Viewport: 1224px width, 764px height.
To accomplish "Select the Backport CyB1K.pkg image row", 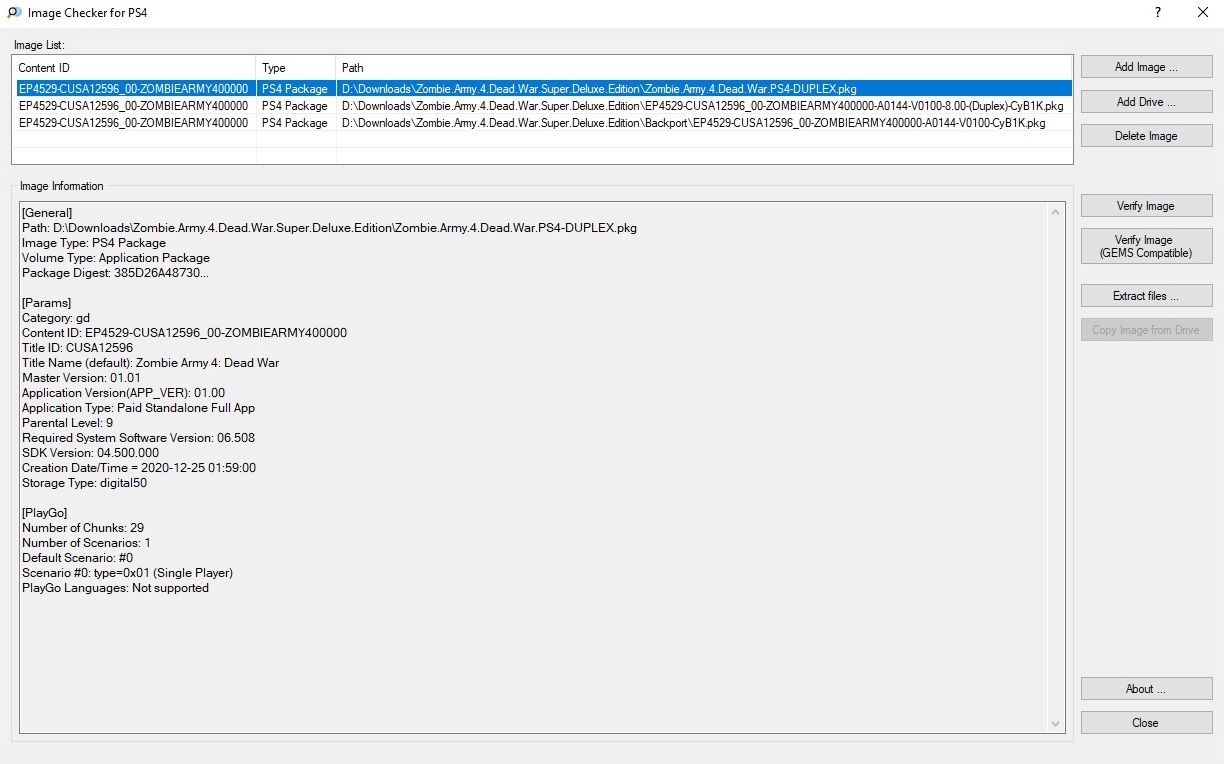I will (542, 122).
